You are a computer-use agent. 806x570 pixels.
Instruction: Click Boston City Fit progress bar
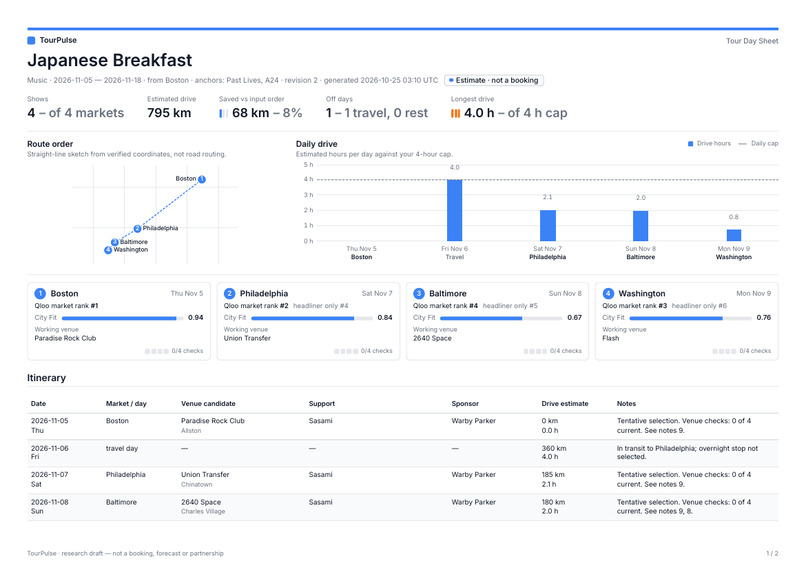tap(122, 318)
